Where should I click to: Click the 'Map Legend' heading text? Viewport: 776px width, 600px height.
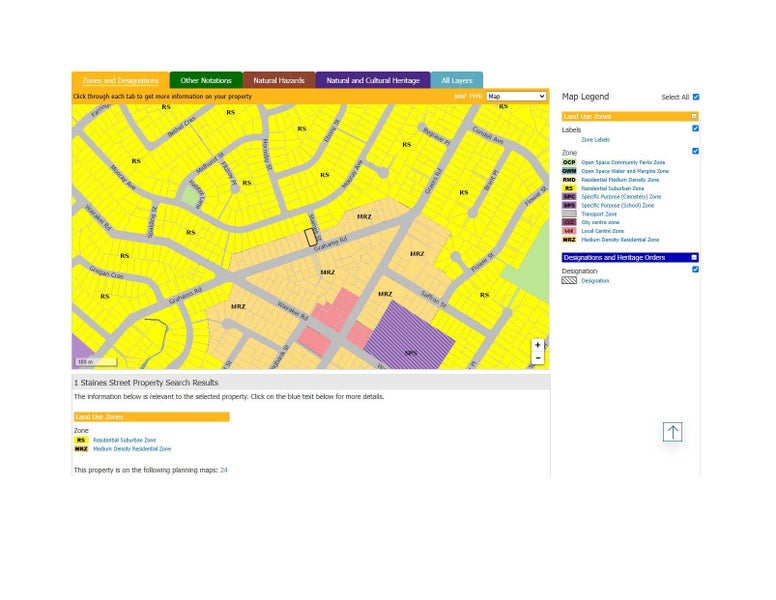(585, 97)
